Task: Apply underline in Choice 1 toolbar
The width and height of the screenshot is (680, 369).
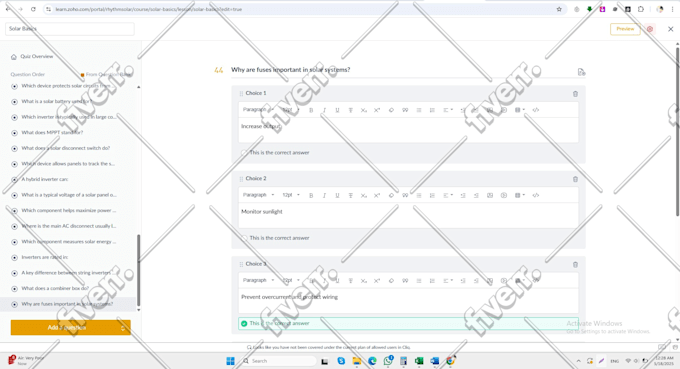Action: pos(337,110)
